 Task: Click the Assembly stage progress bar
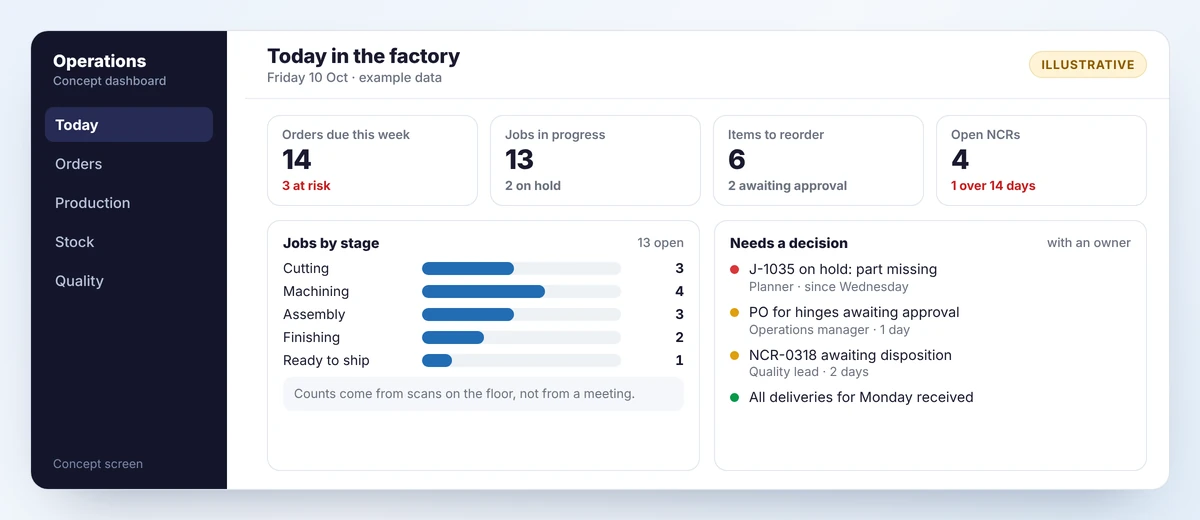[x=521, y=315]
